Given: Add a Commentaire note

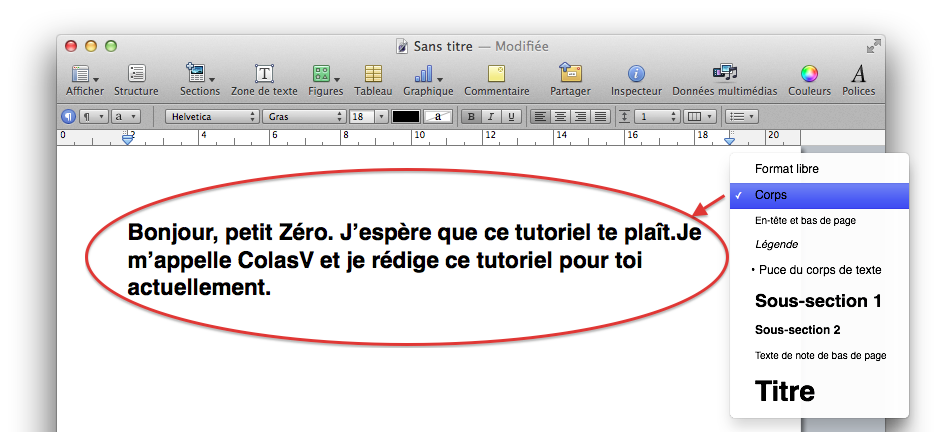Looking at the screenshot, I should [496, 73].
